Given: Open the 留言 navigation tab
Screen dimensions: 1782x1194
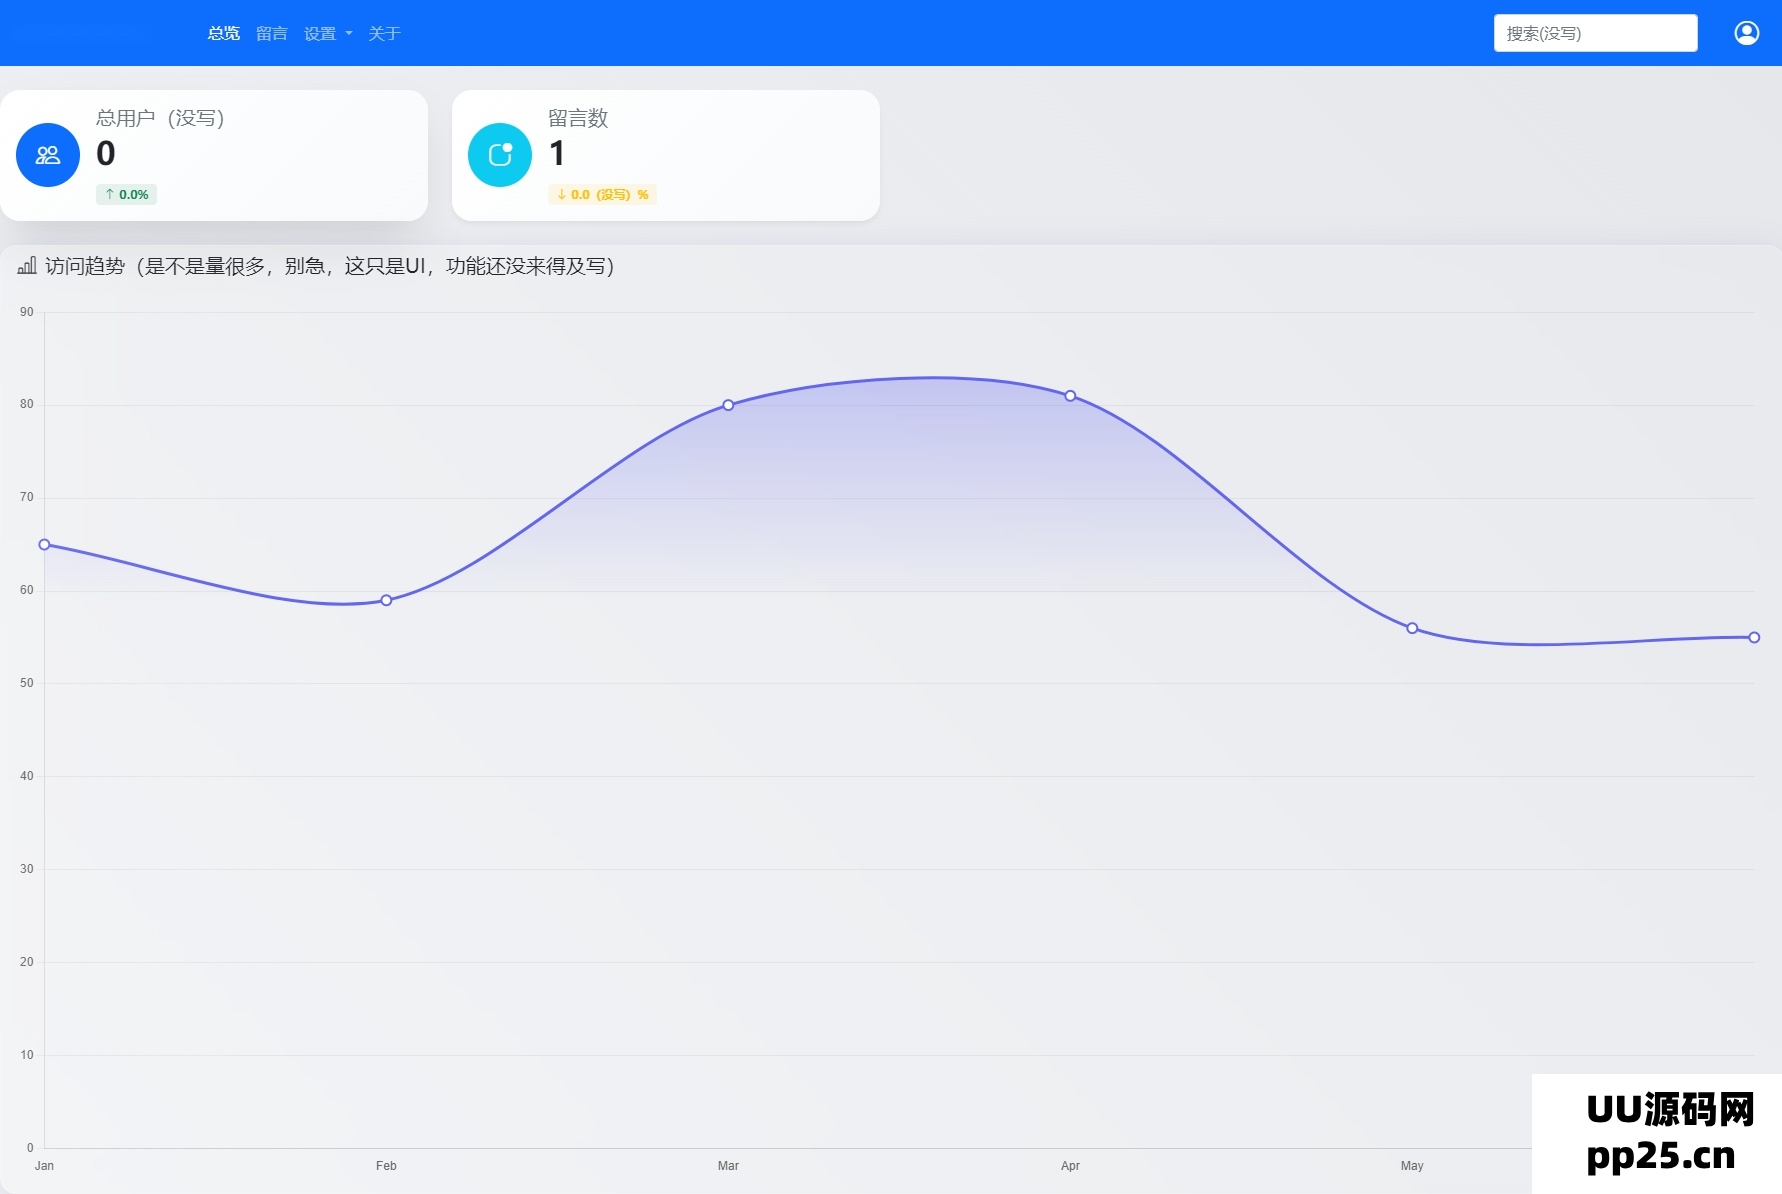Looking at the screenshot, I should [271, 34].
